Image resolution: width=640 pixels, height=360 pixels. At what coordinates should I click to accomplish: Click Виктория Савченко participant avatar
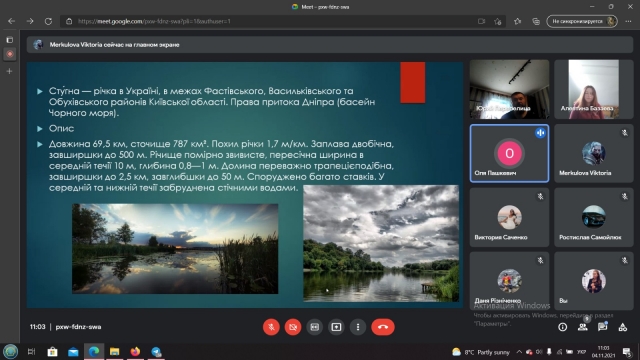(x=509, y=217)
